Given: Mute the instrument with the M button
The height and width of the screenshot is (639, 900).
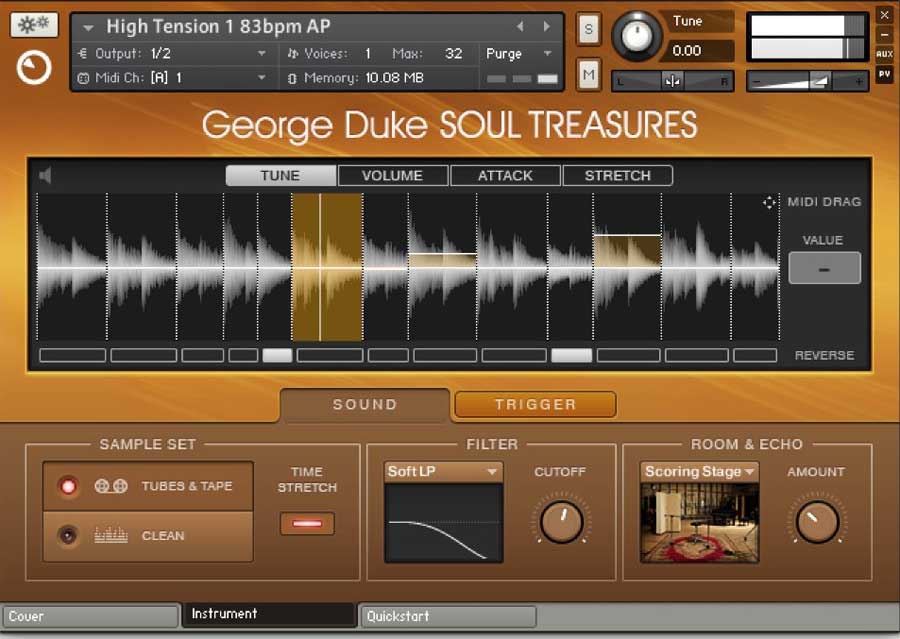Looking at the screenshot, I should (x=588, y=75).
